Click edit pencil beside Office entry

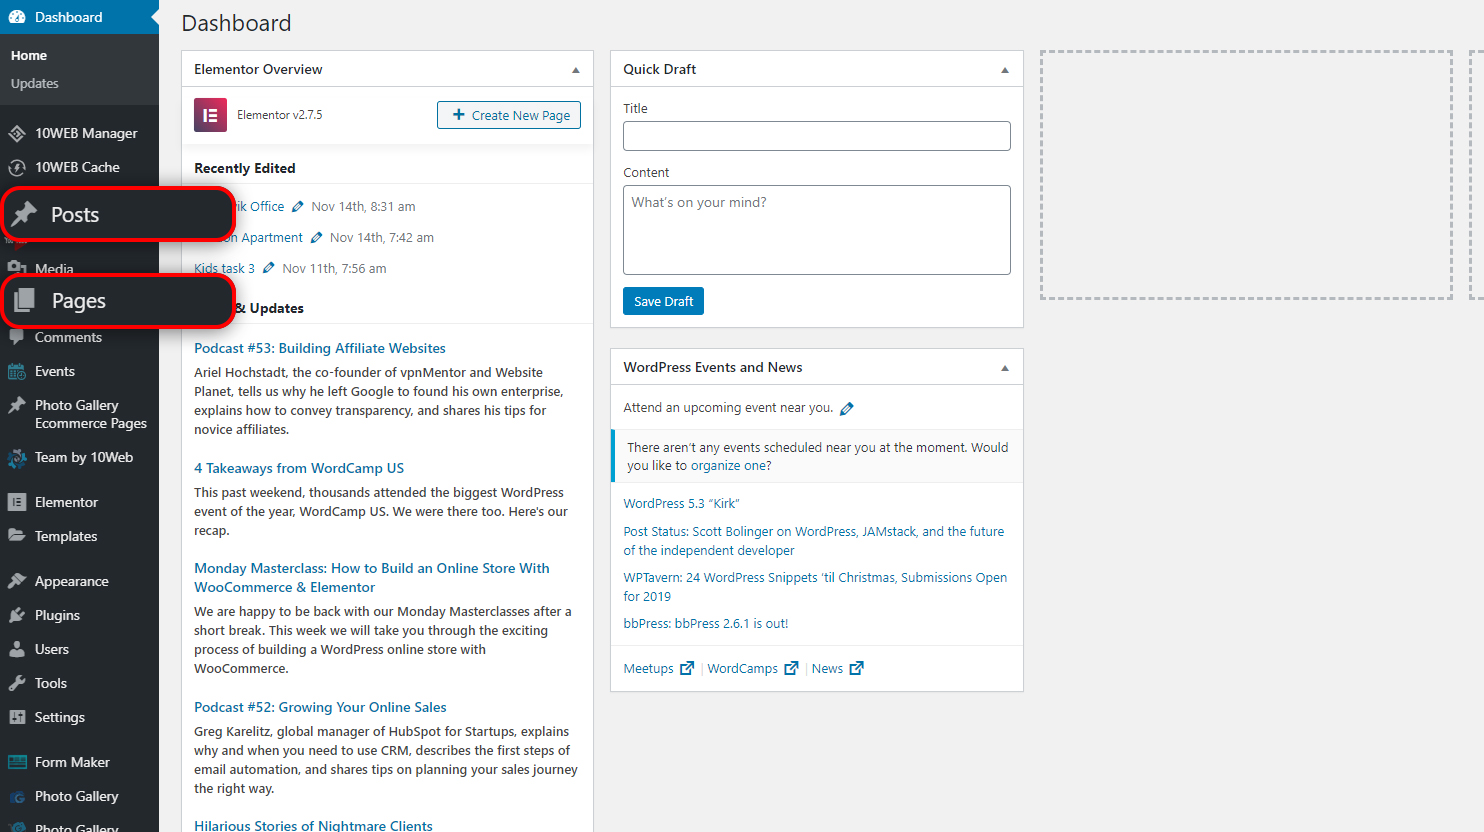coord(297,206)
